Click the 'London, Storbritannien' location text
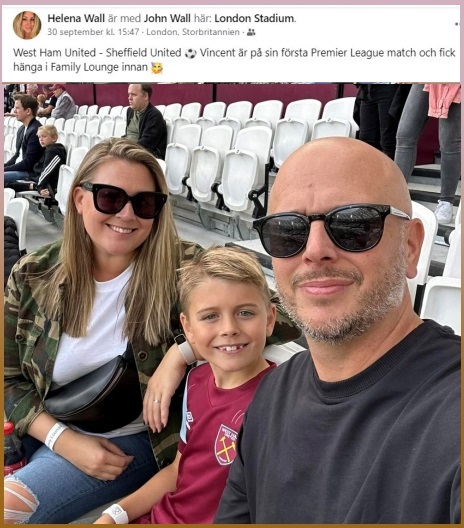Viewport: 464px width, 528px height. pos(193,32)
